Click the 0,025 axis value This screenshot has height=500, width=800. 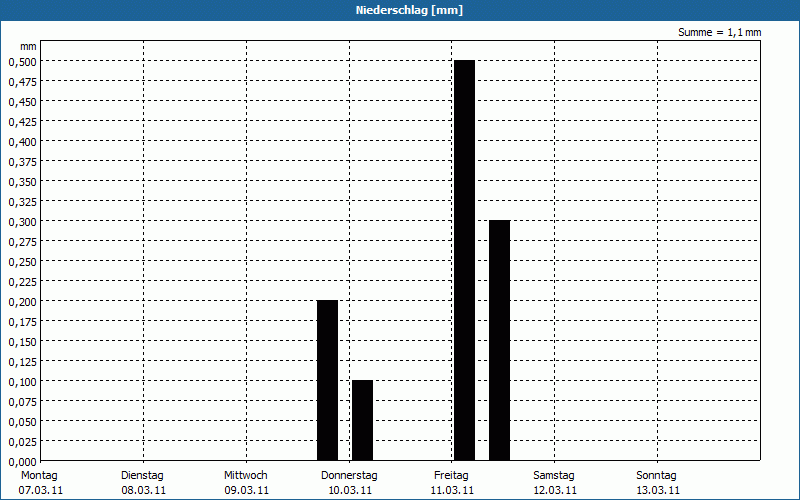point(23,442)
